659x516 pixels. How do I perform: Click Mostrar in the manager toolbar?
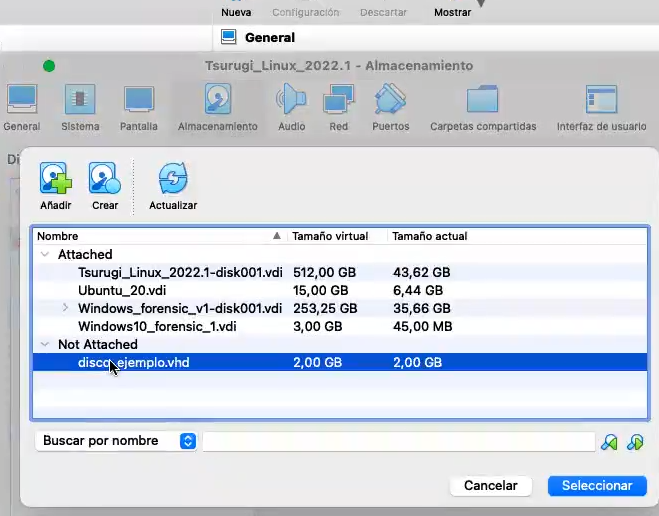click(x=452, y=13)
